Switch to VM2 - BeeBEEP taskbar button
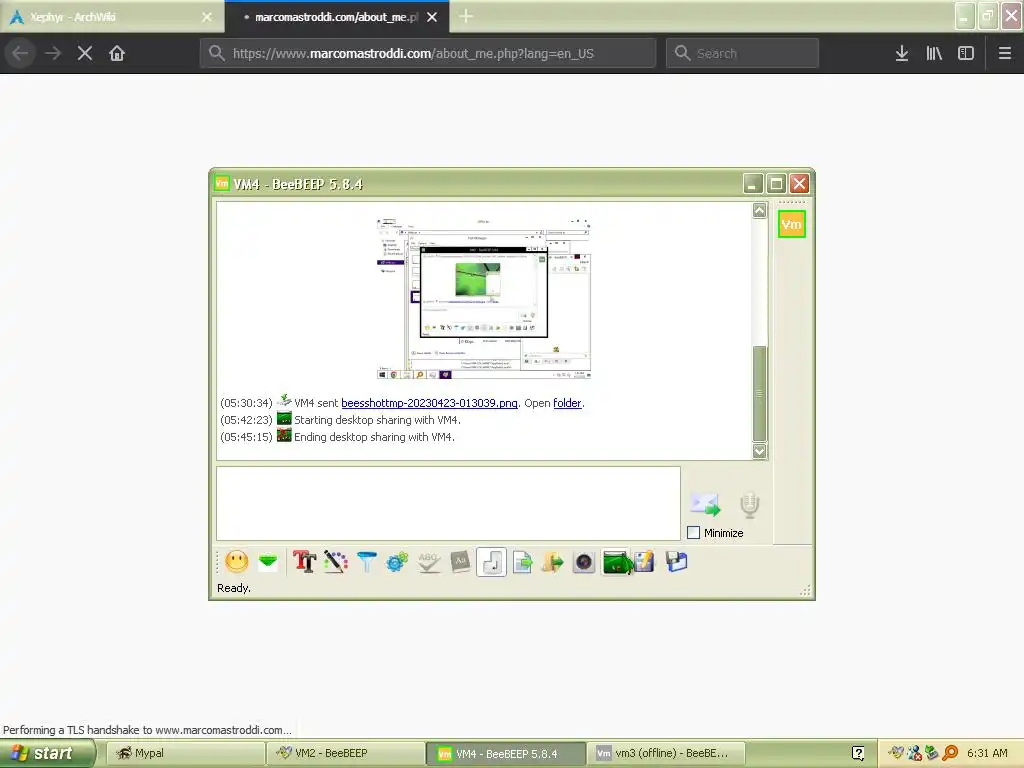Viewport: 1024px width, 768px height. click(x=345, y=753)
